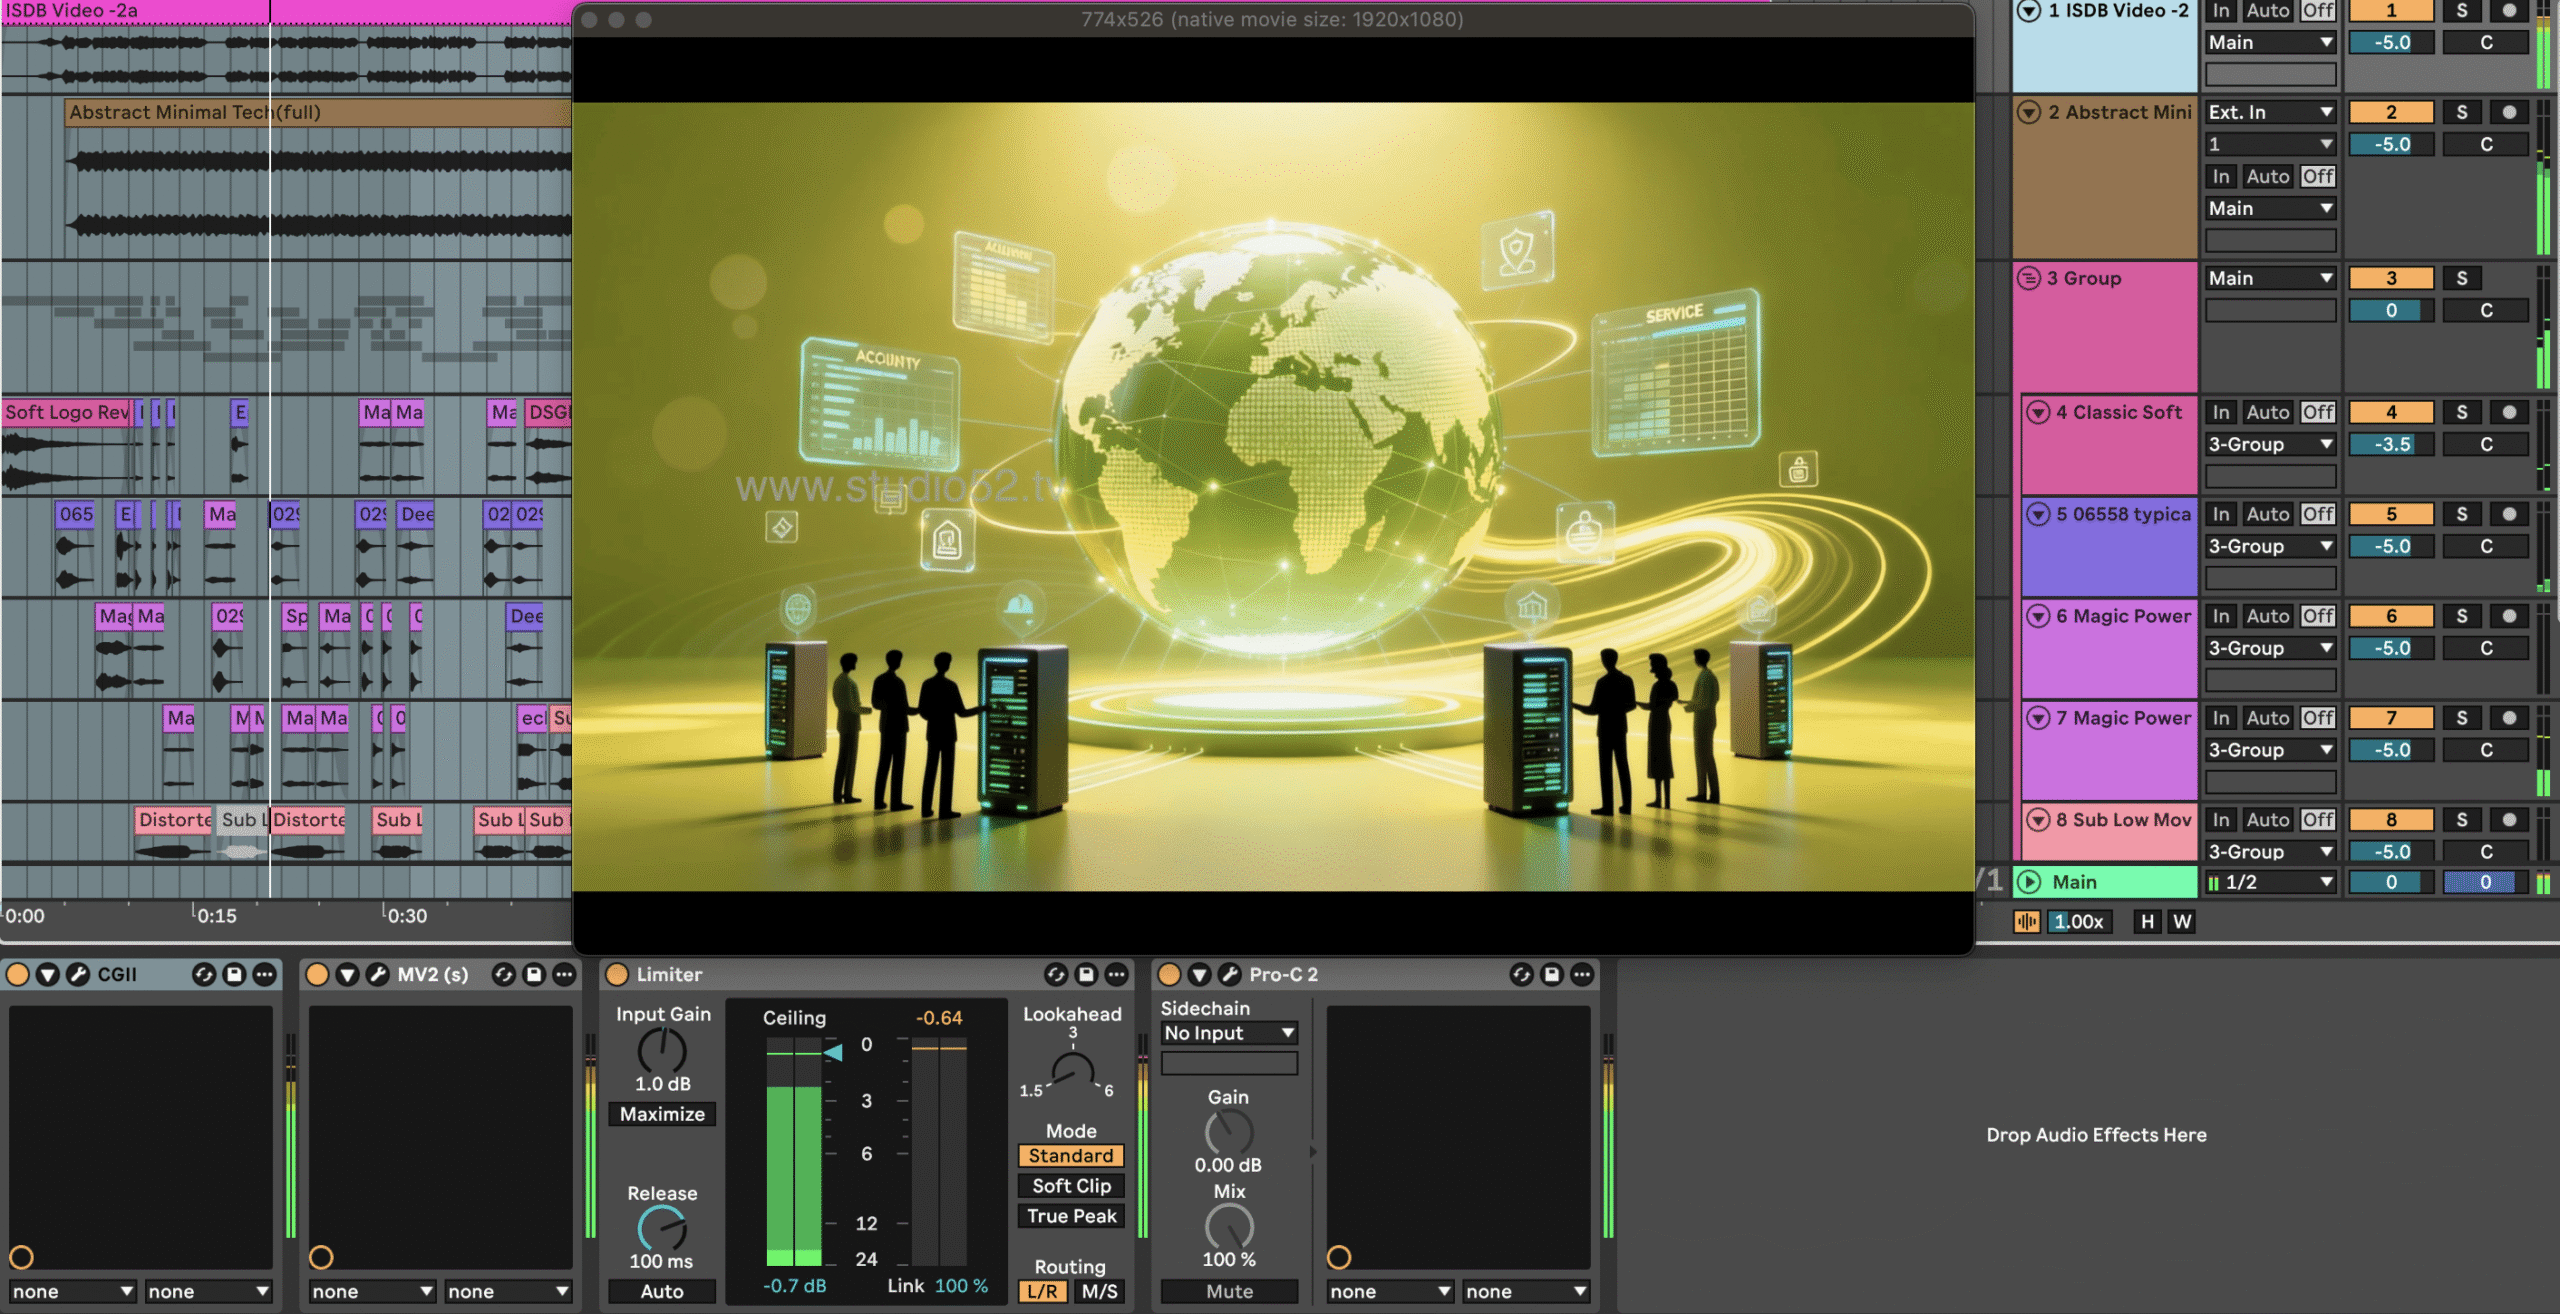This screenshot has width=2560, height=1314.
Task: Click the Ceiling slider triangle handle
Action: click(x=833, y=1052)
